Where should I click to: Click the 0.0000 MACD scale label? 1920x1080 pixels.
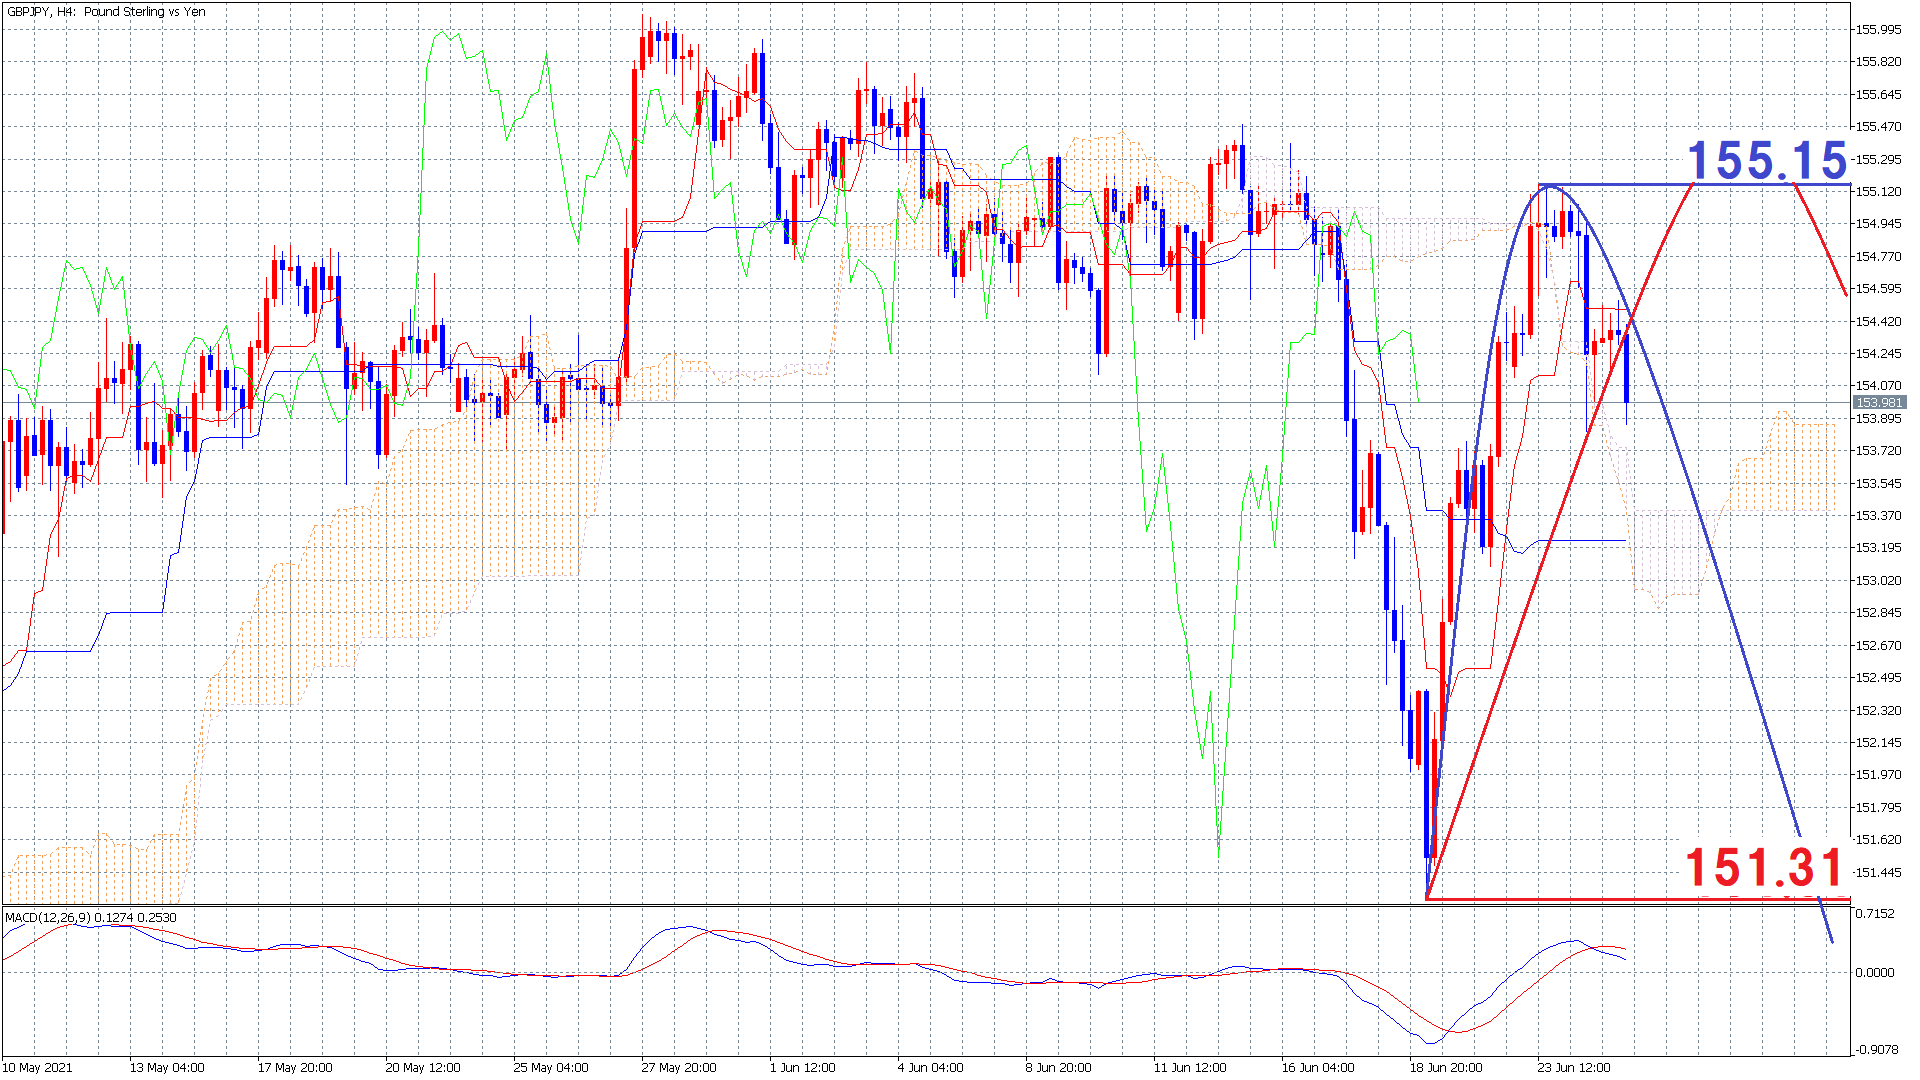click(1874, 972)
